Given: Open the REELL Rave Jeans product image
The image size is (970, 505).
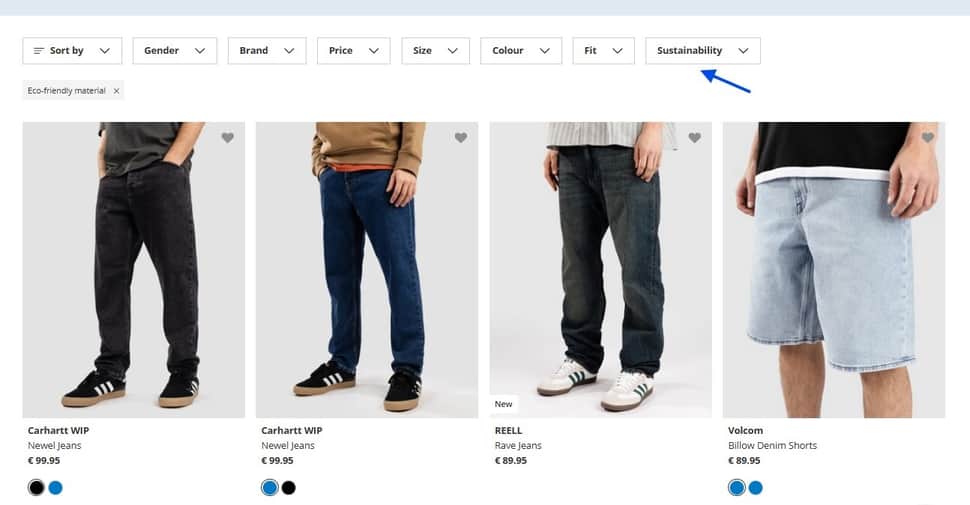Looking at the screenshot, I should point(601,270).
